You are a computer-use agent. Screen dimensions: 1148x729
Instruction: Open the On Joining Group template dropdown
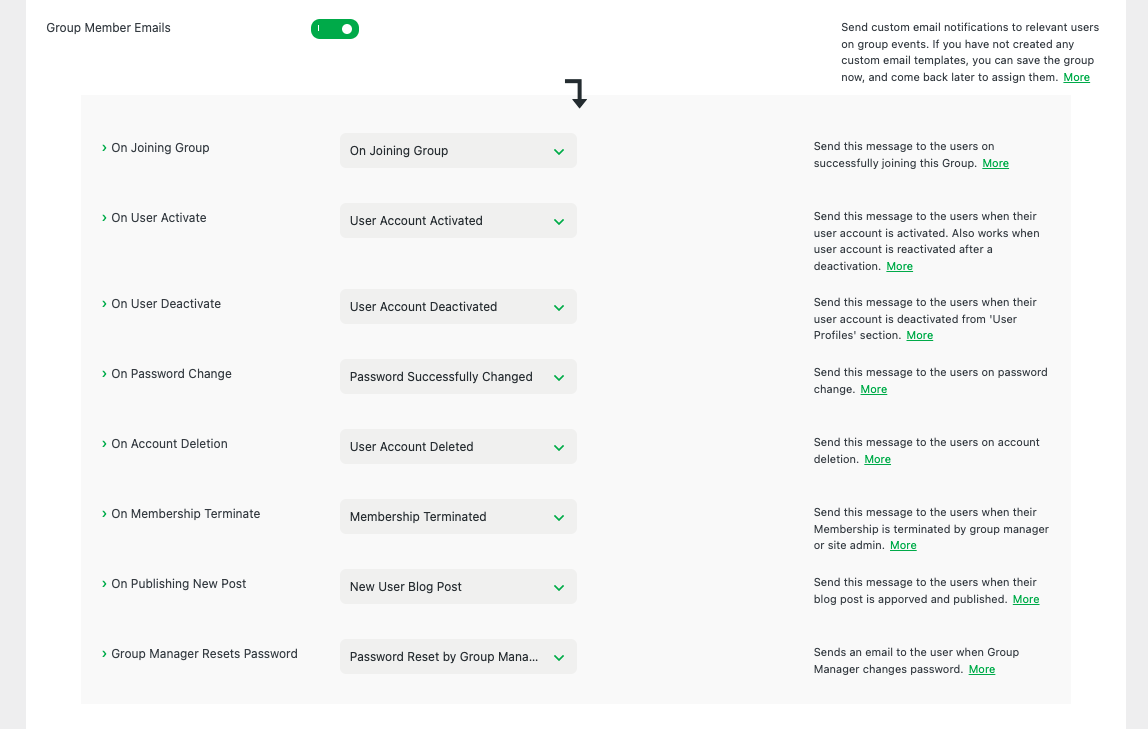click(x=458, y=151)
